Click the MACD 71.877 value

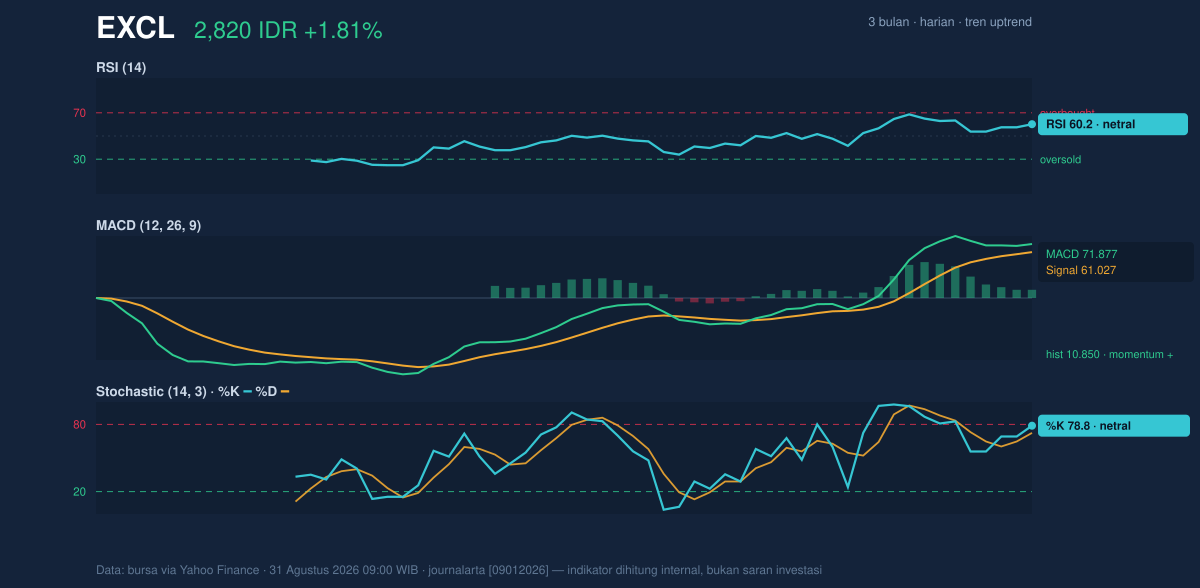(x=1081, y=254)
